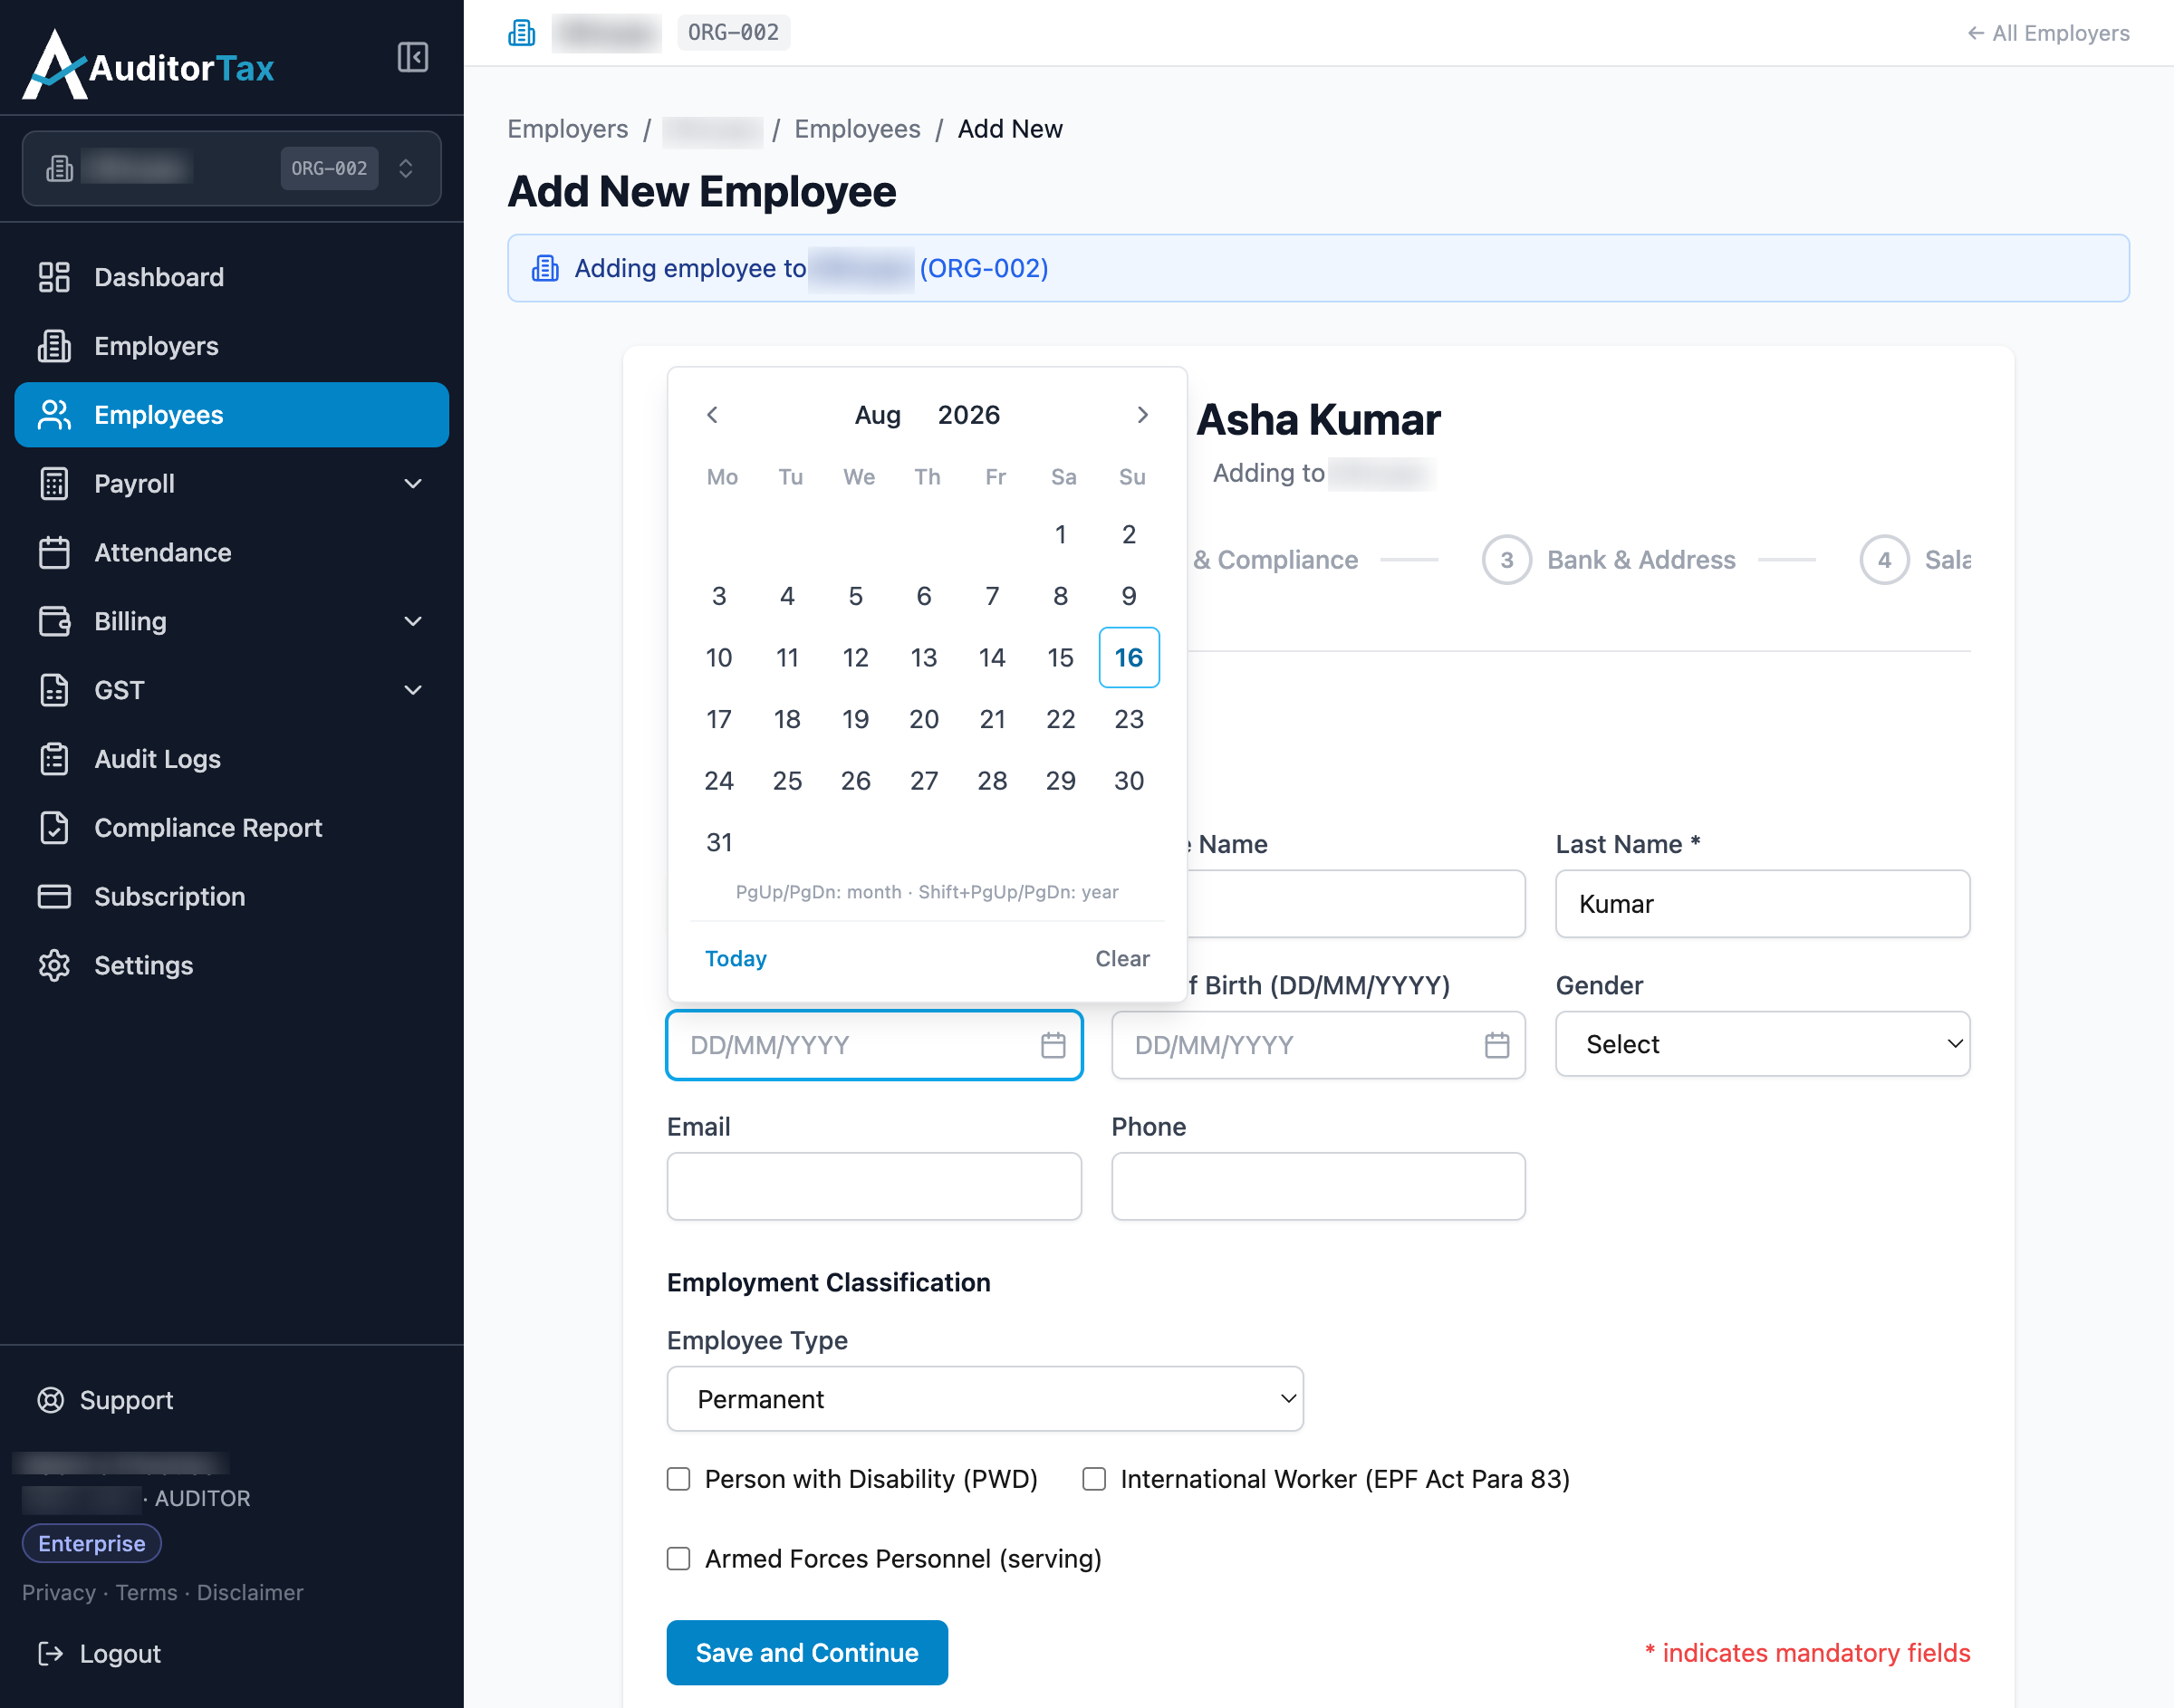2174x1708 pixels.
Task: Choose date 20 in the calendar
Action: (924, 720)
